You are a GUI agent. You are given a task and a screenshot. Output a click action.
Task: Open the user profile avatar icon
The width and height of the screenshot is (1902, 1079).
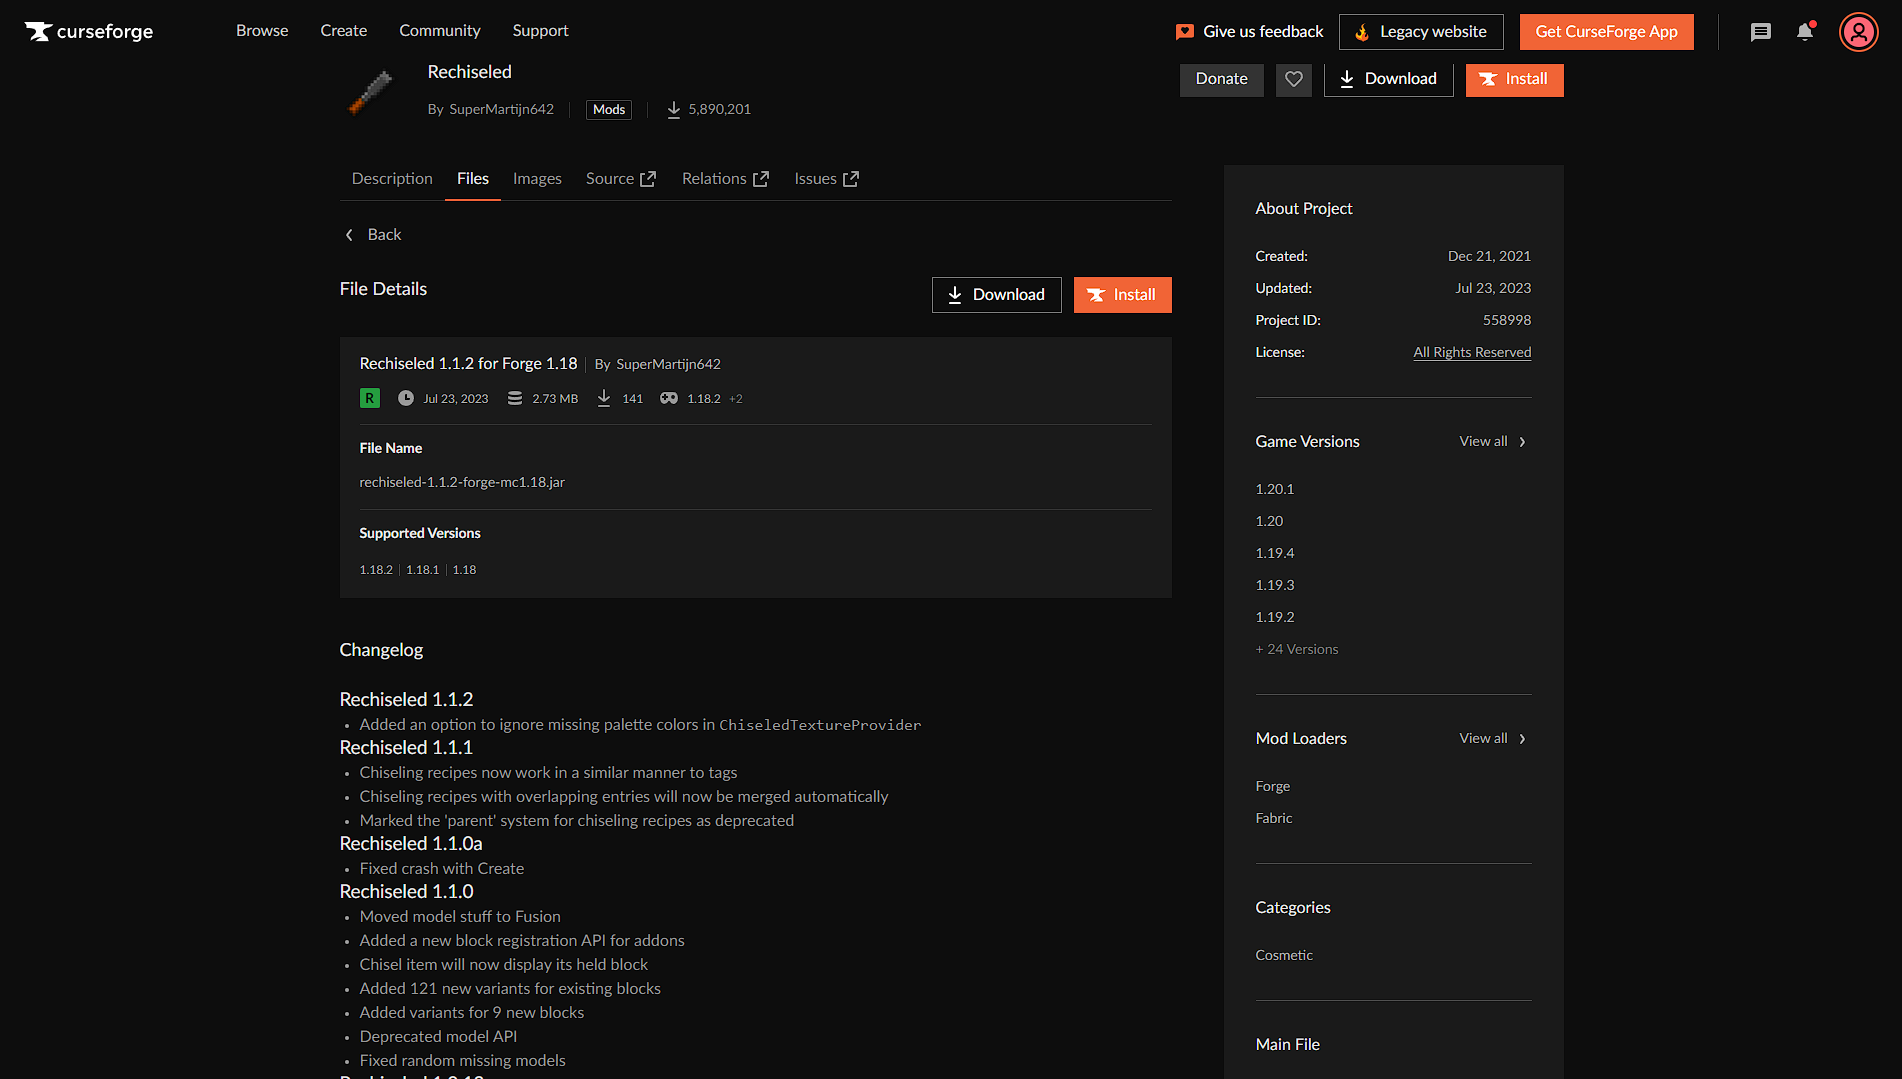point(1858,31)
